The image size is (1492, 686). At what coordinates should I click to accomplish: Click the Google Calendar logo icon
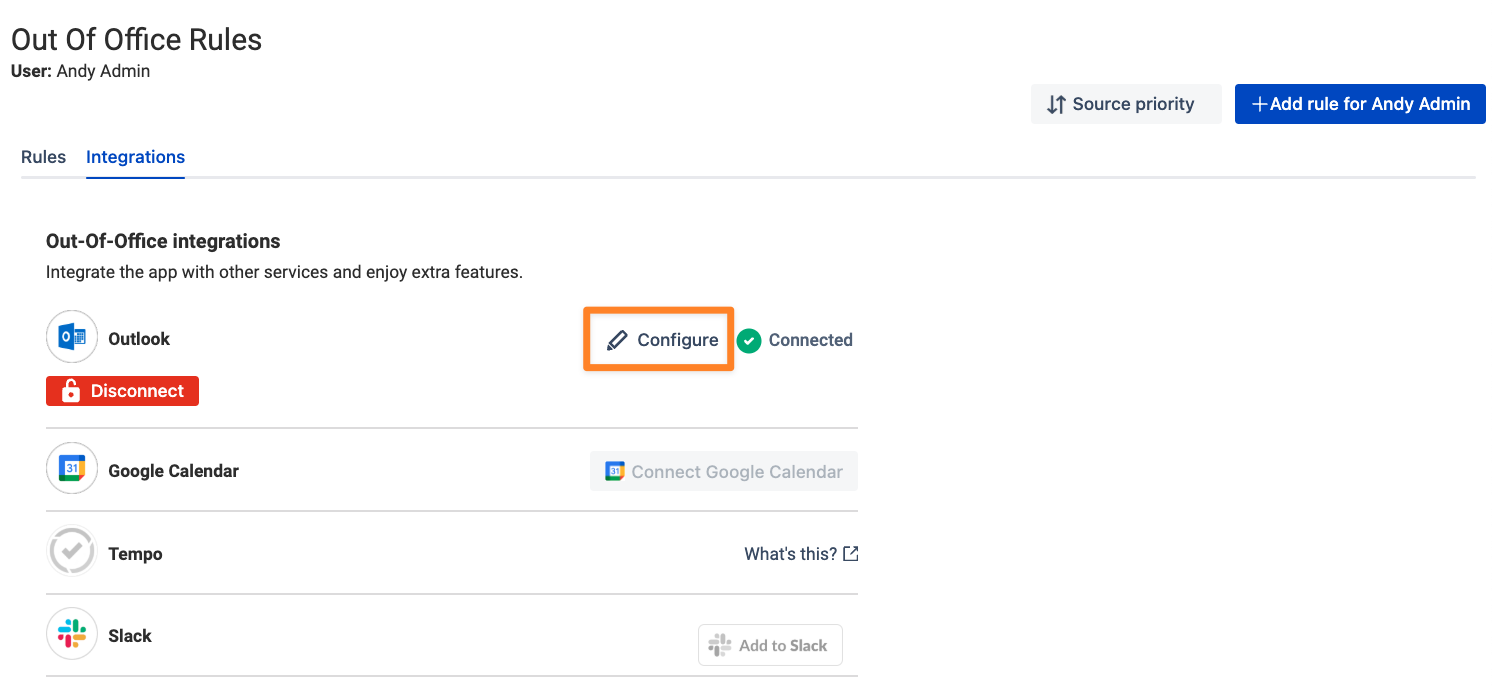[72, 469]
